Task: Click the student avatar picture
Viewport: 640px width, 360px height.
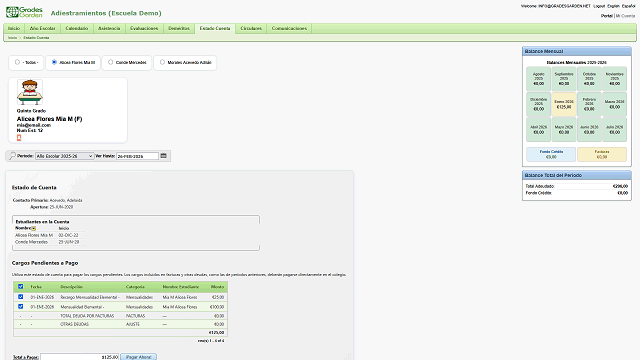Action: 30,92
